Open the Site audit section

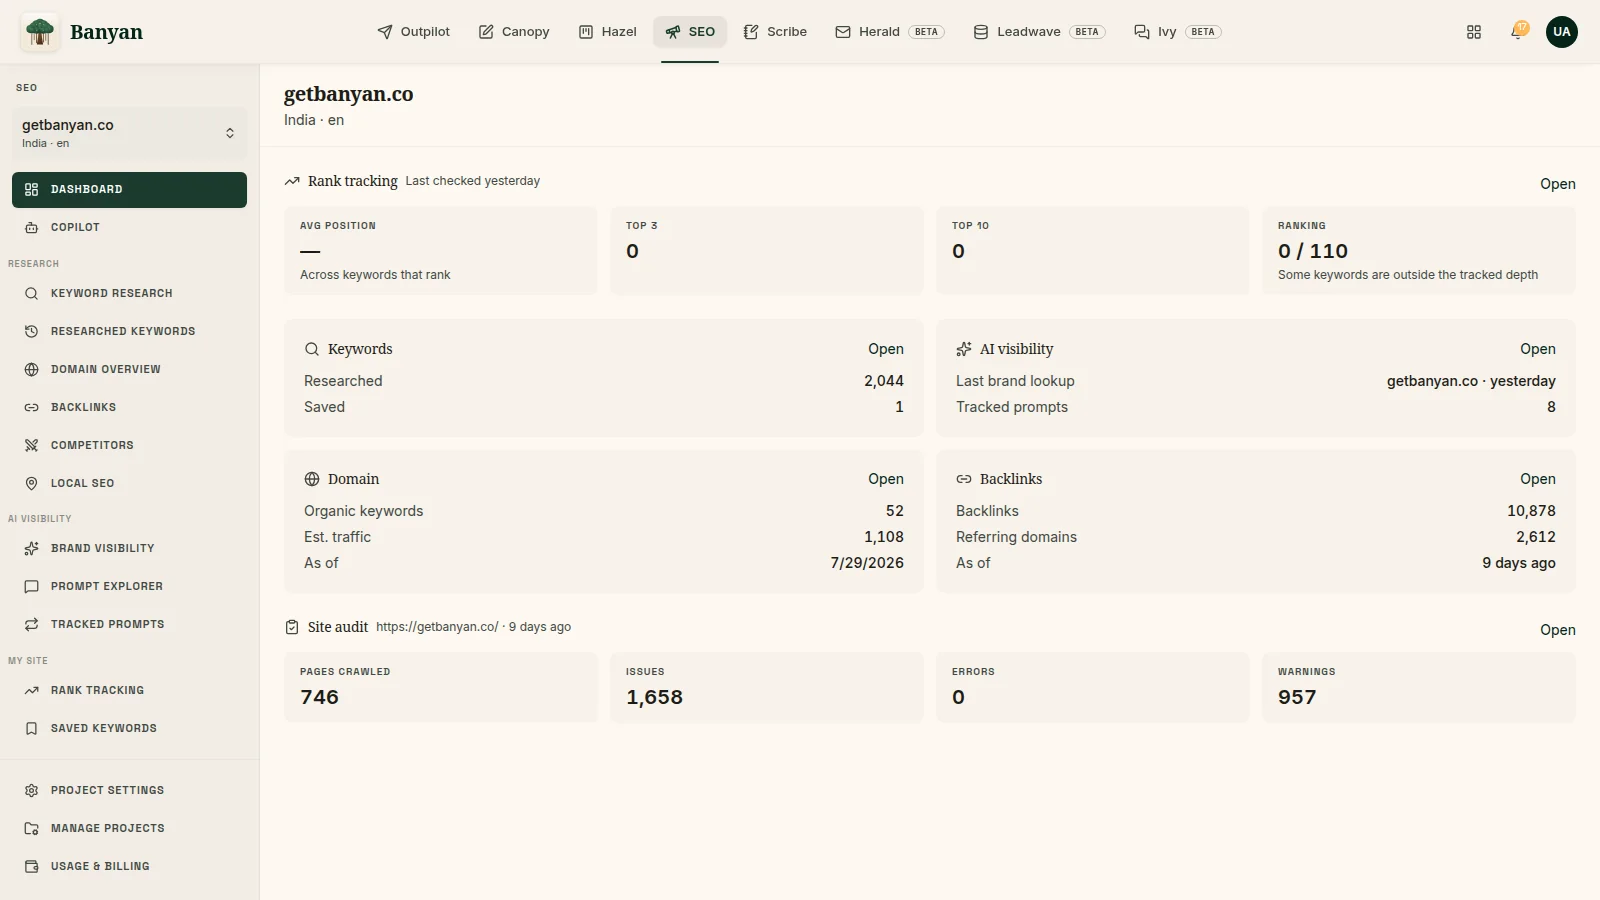1557,630
